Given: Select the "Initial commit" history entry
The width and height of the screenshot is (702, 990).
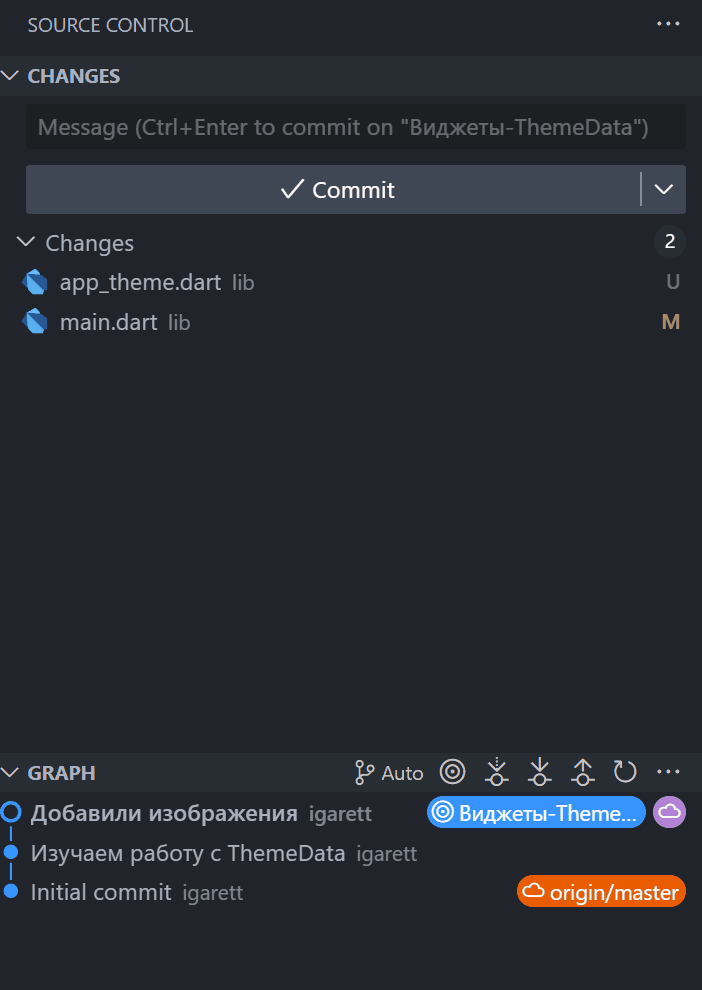Looking at the screenshot, I should tap(101, 892).
